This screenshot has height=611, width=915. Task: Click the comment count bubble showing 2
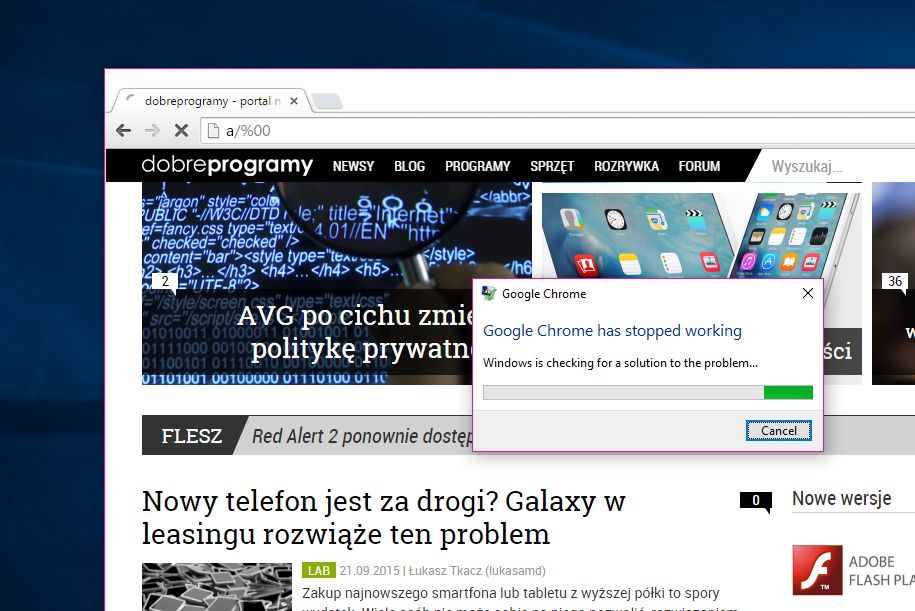tap(165, 282)
